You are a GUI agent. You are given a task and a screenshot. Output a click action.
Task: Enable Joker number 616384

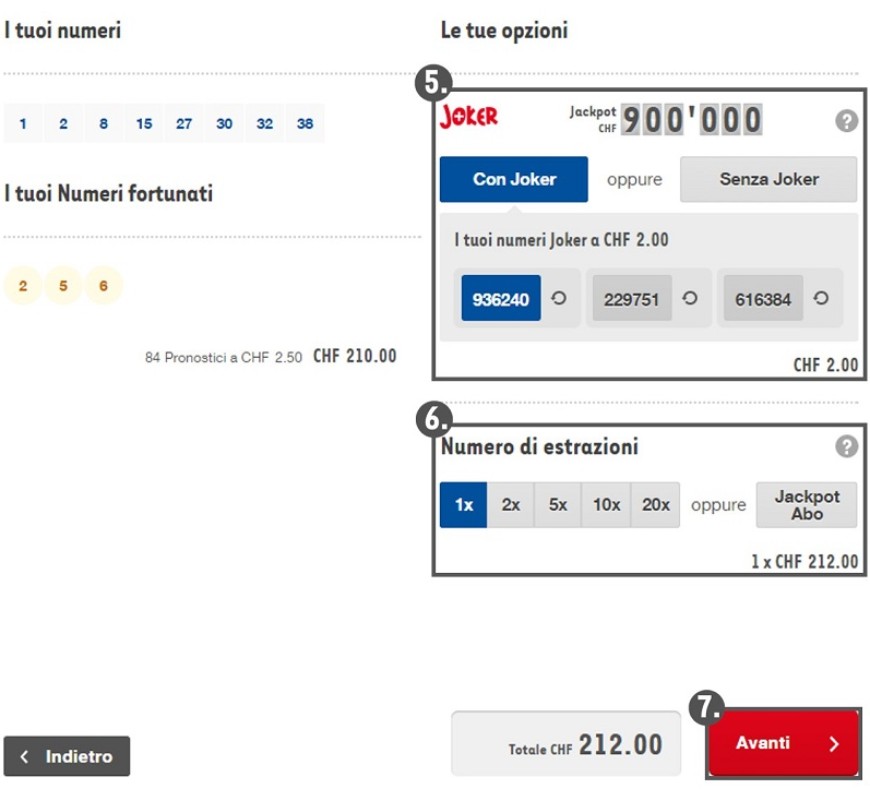[763, 298]
